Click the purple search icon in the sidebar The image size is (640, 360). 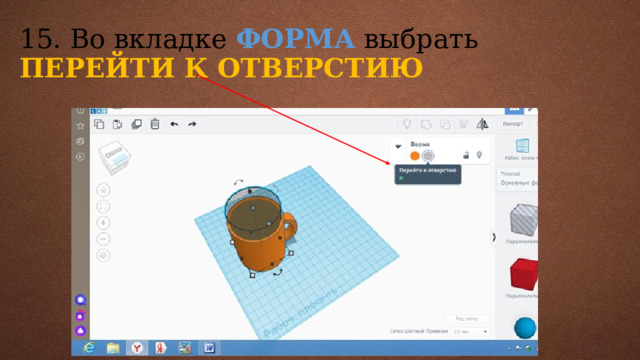click(80, 300)
